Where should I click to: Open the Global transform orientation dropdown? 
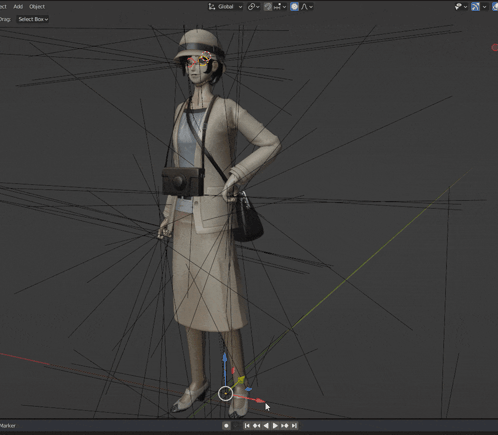point(225,7)
